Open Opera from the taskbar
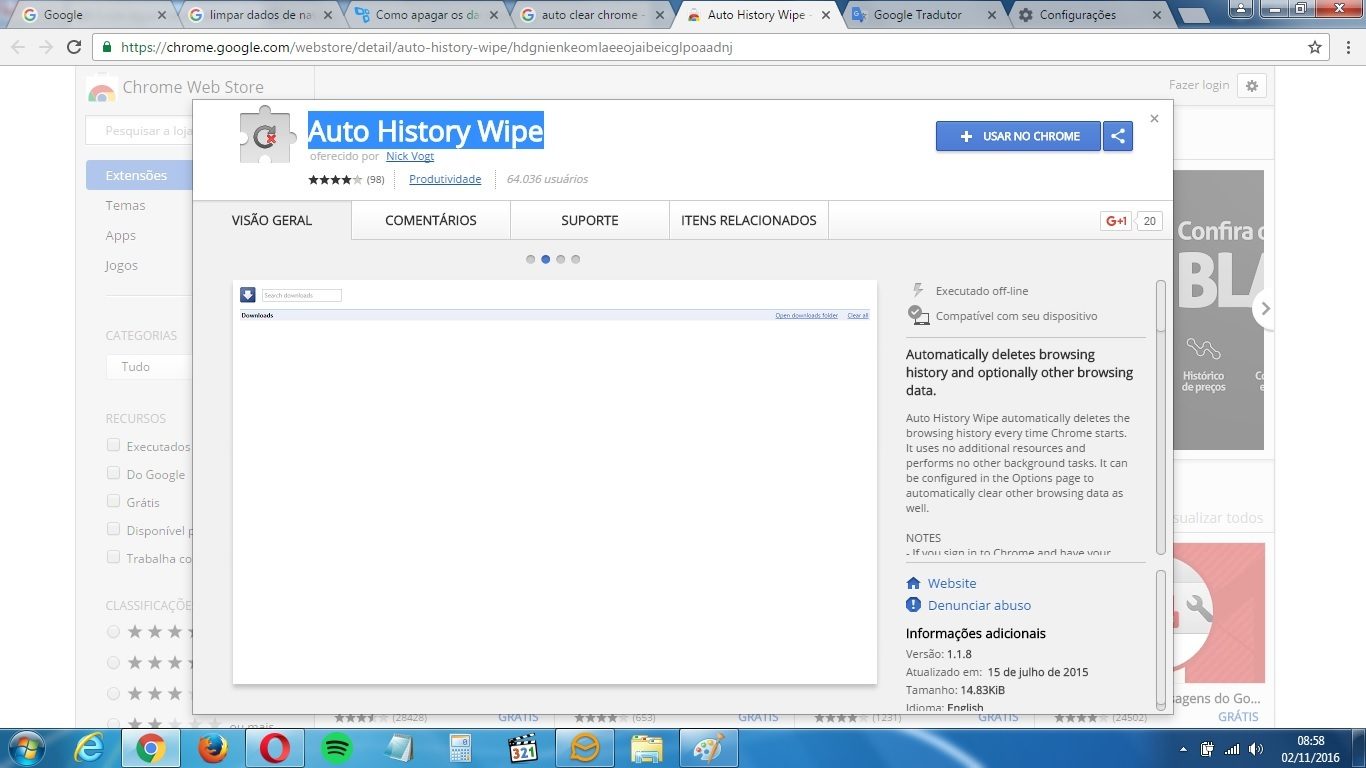 point(275,748)
